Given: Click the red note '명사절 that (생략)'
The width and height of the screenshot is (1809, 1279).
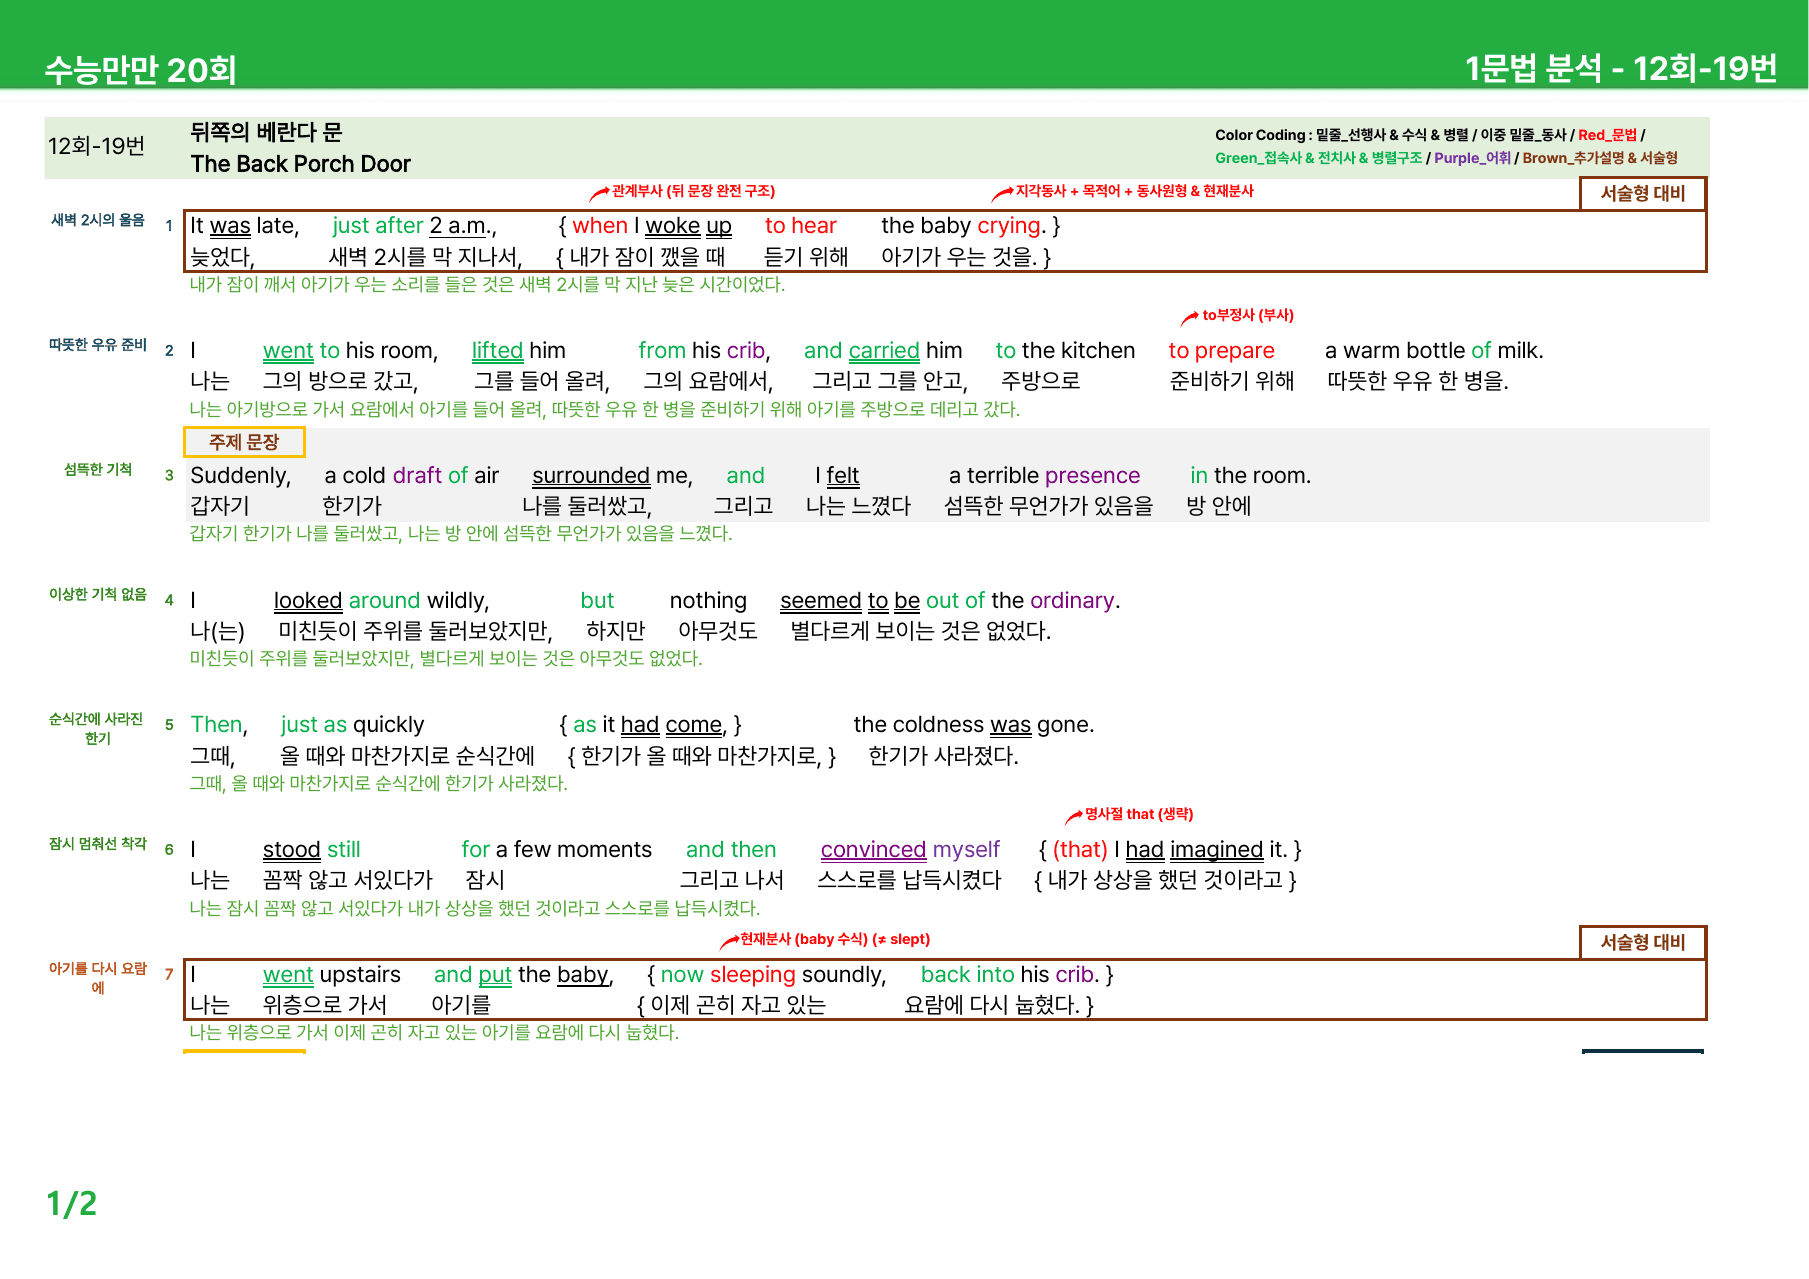Looking at the screenshot, I should [1139, 814].
